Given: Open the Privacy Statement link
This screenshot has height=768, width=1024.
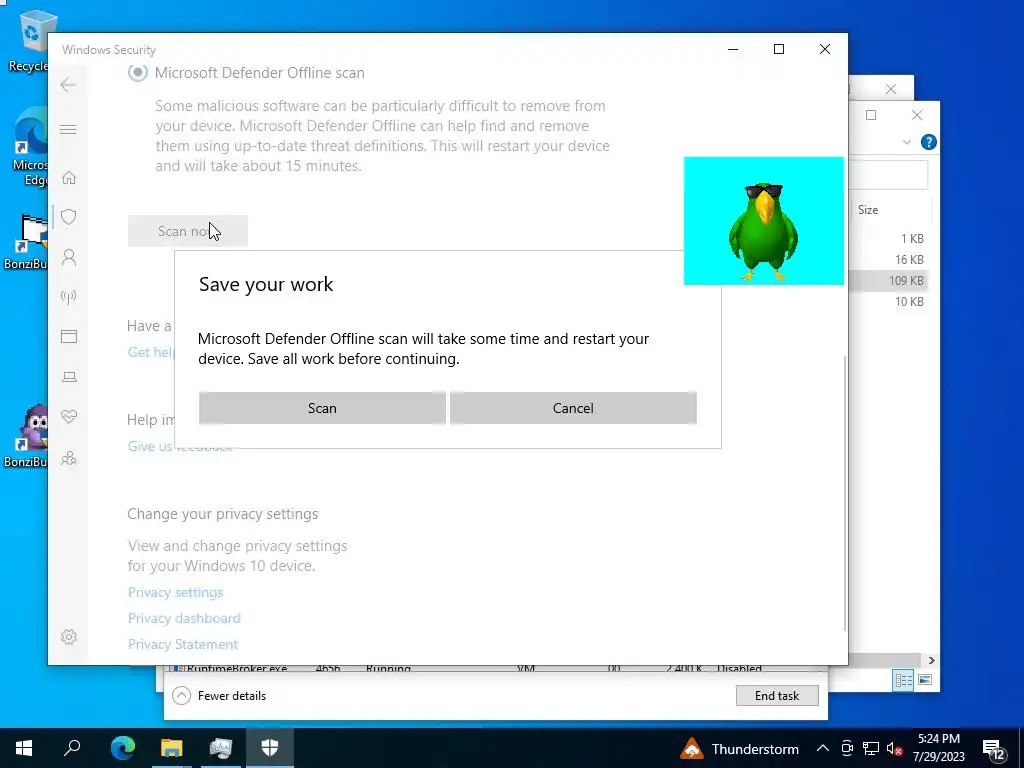Looking at the screenshot, I should (x=182, y=645).
